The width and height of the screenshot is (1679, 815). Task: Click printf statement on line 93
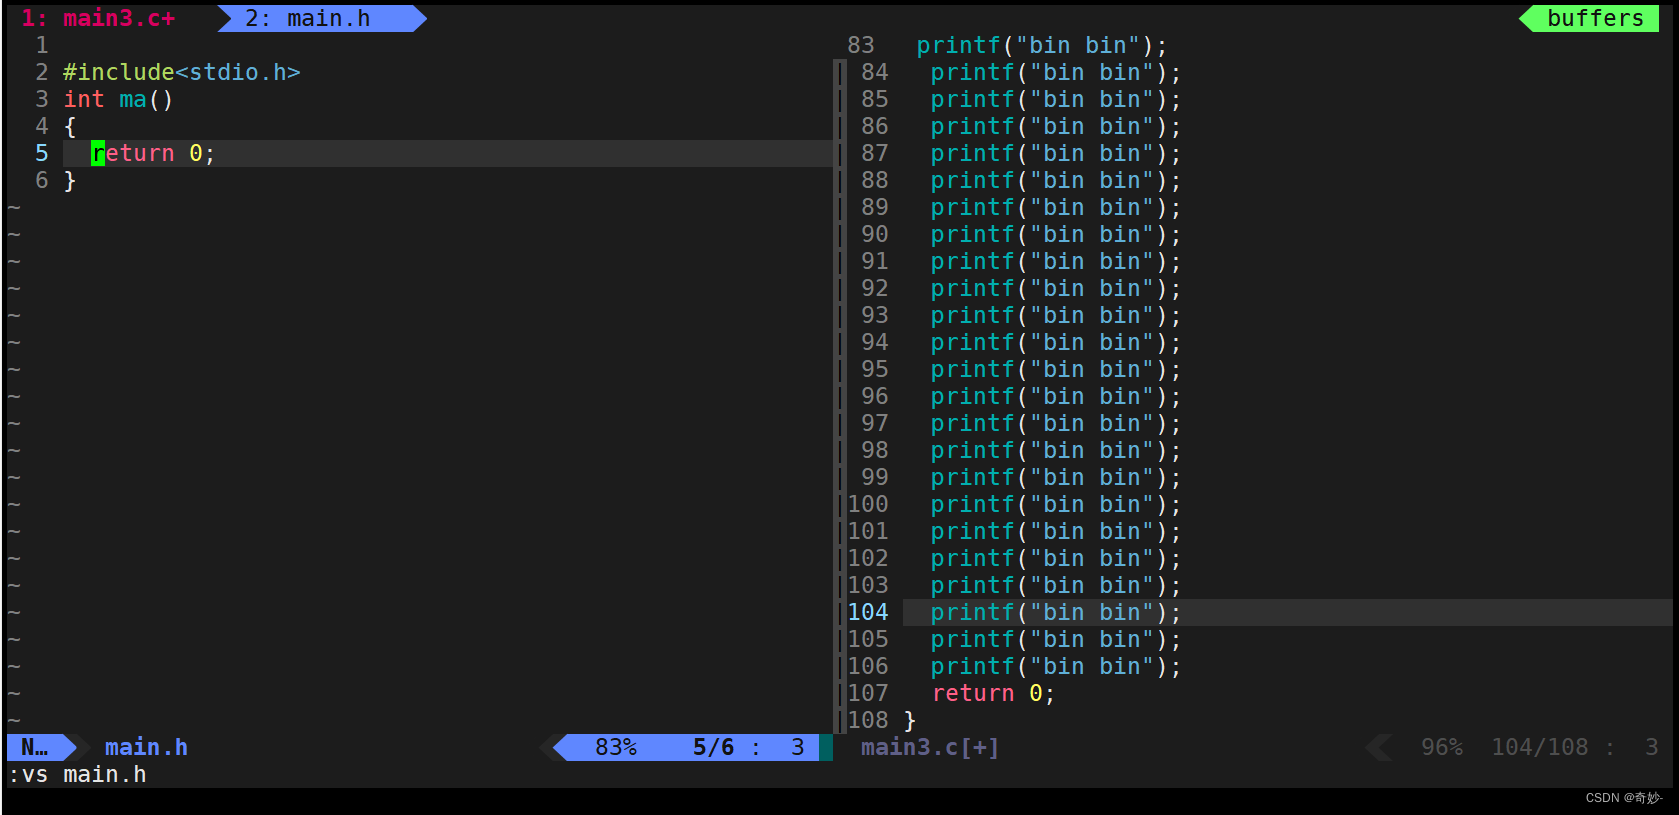[1055, 315]
